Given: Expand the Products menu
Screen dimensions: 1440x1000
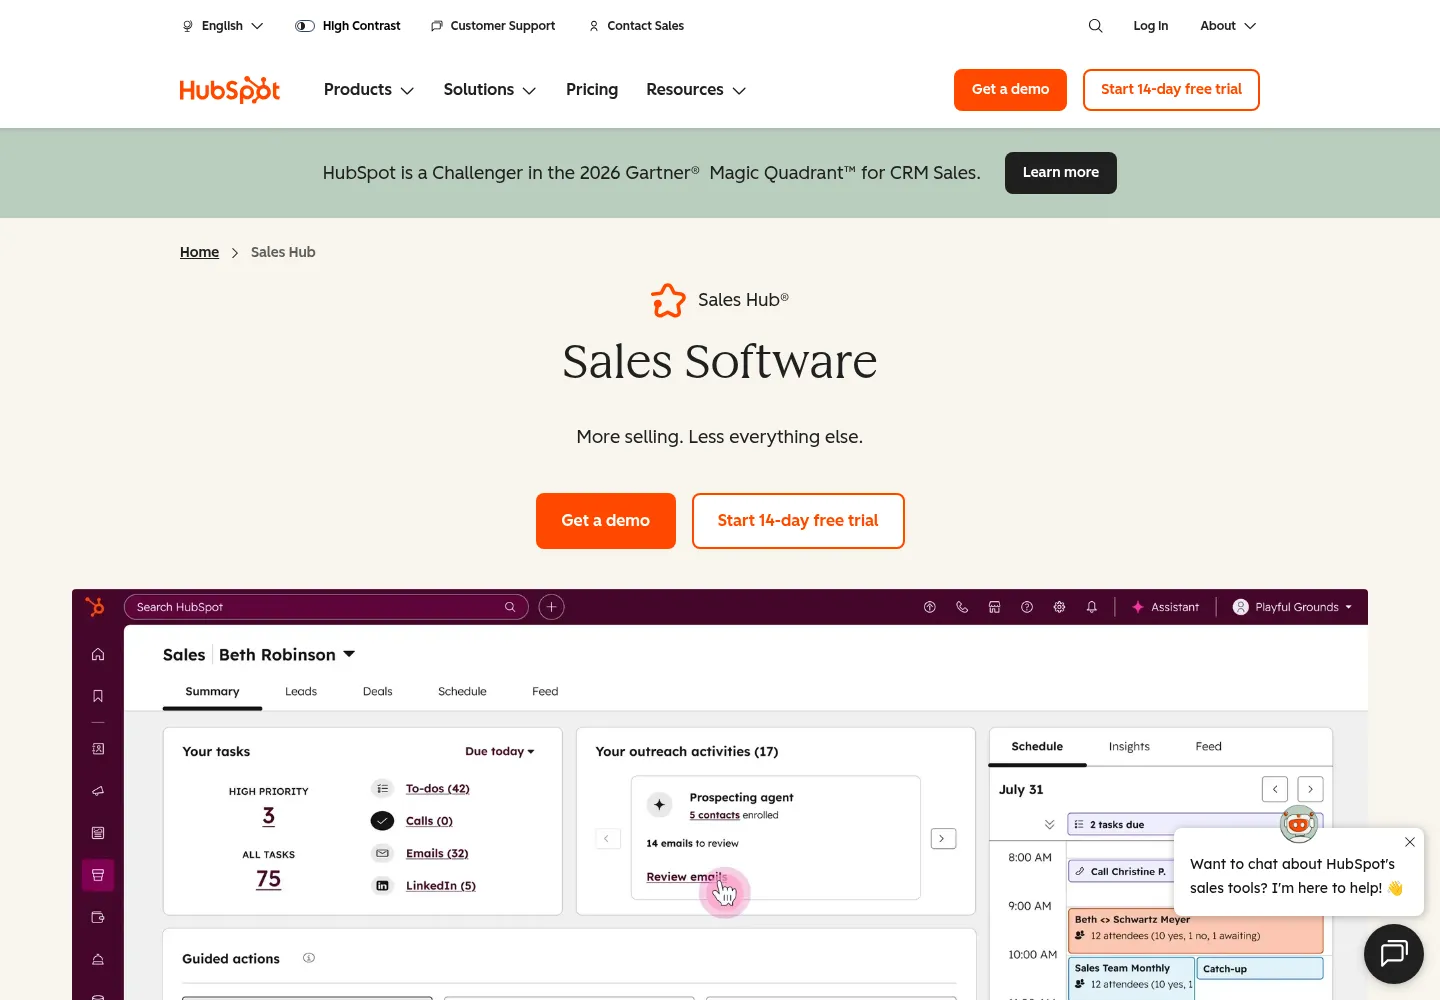Looking at the screenshot, I should pos(369,90).
